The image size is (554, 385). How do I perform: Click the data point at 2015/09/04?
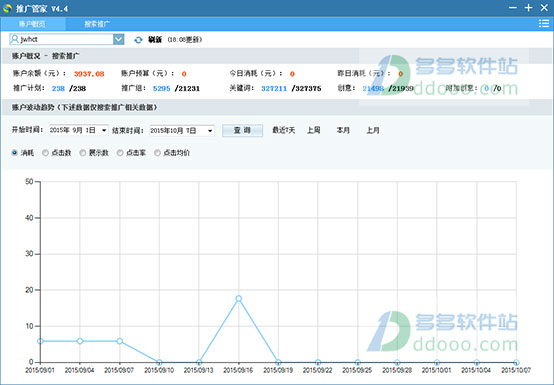[x=80, y=341]
